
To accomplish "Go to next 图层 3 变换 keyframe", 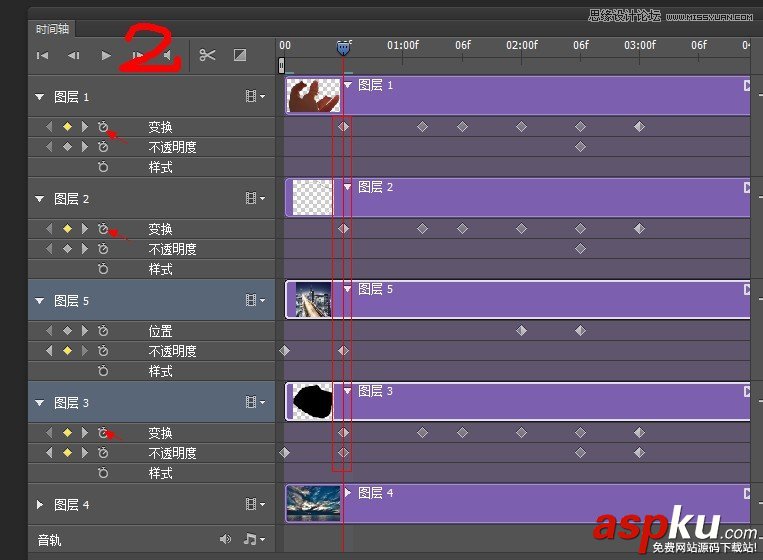I will coord(85,433).
